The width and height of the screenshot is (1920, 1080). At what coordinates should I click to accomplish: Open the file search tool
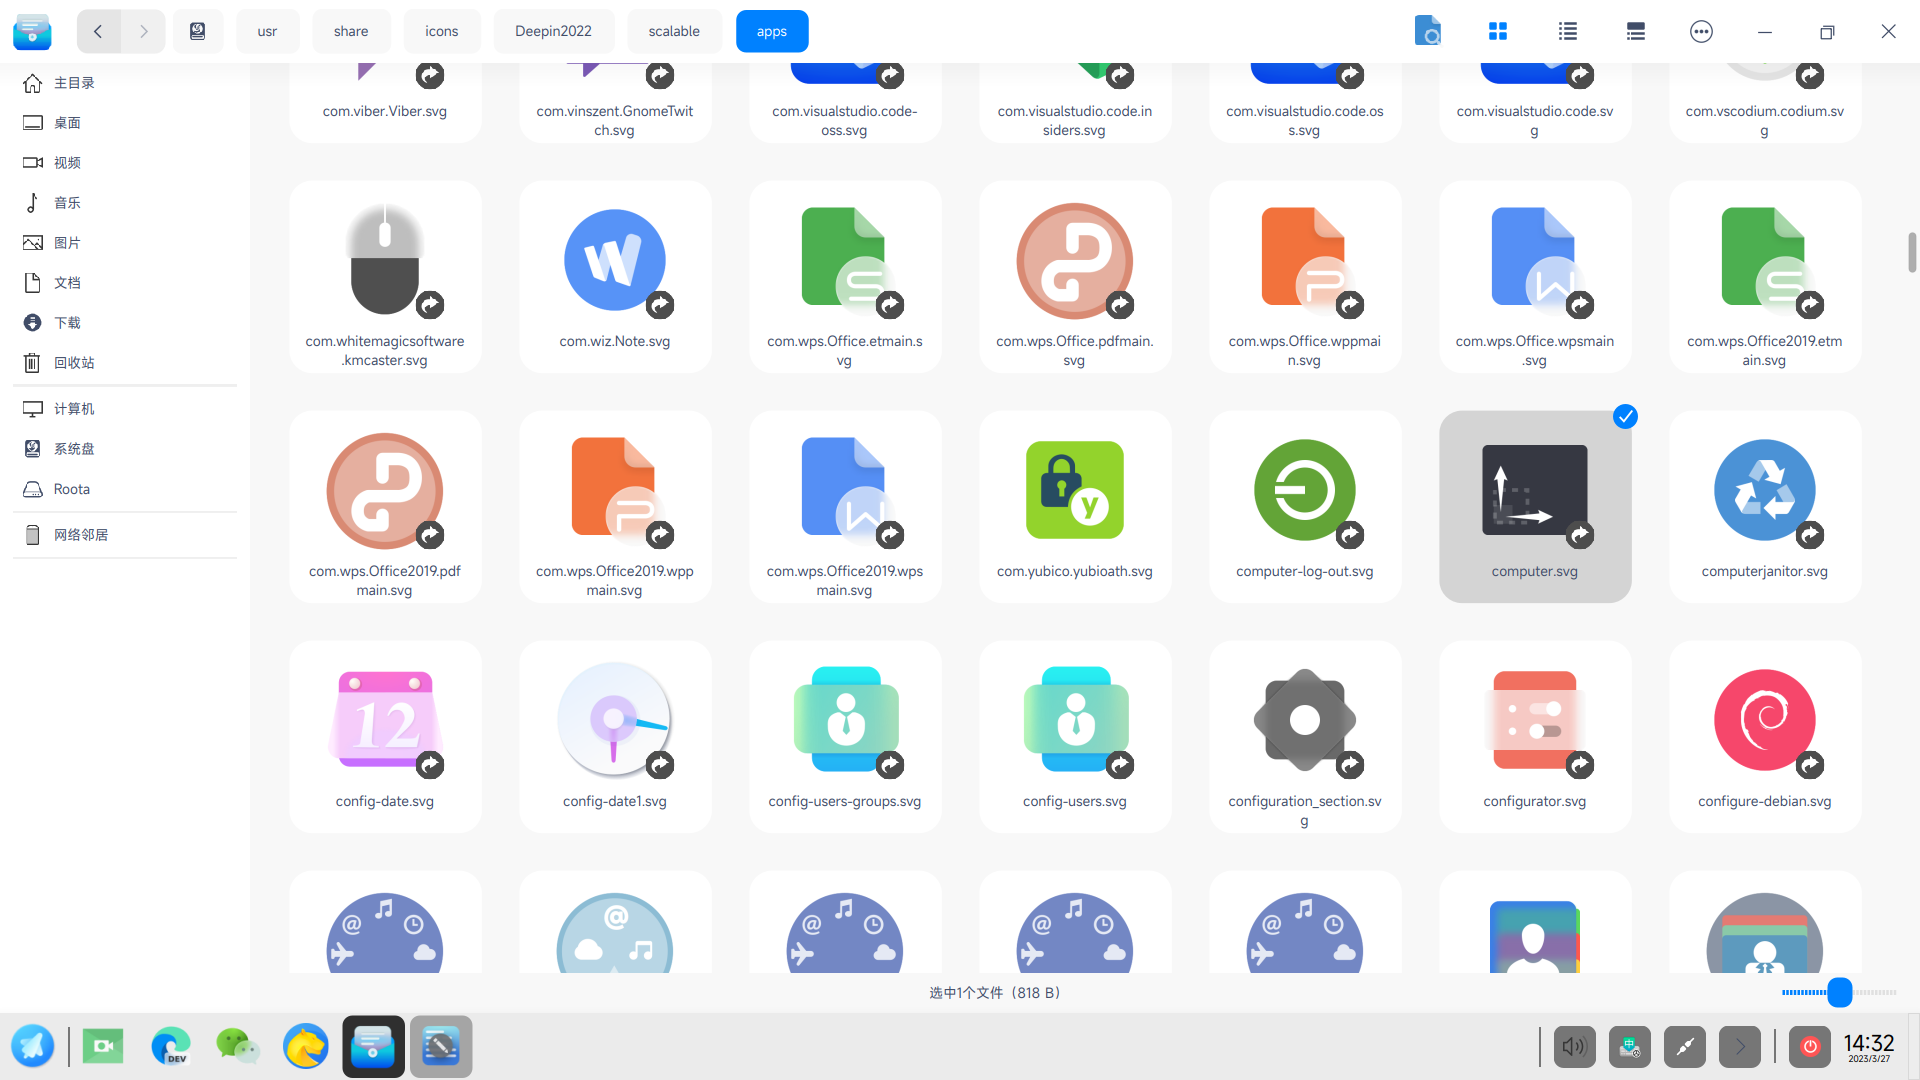(x=1428, y=31)
